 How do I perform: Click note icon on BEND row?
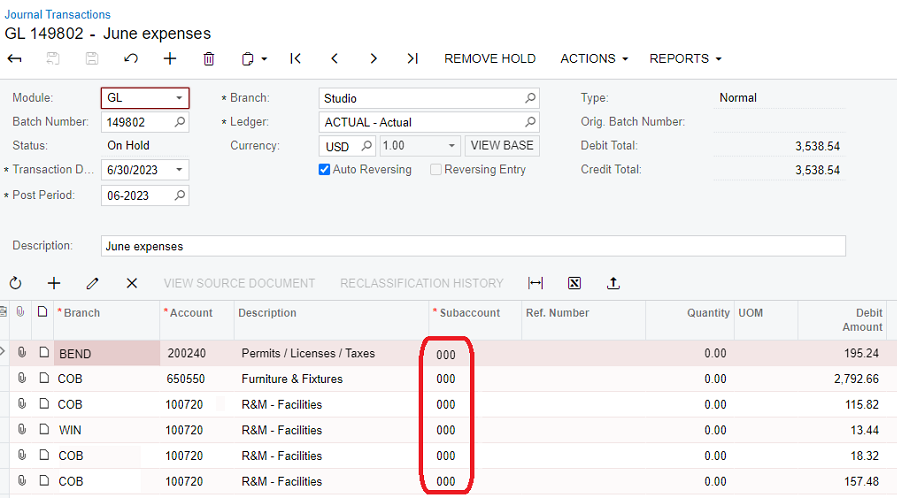(44, 352)
